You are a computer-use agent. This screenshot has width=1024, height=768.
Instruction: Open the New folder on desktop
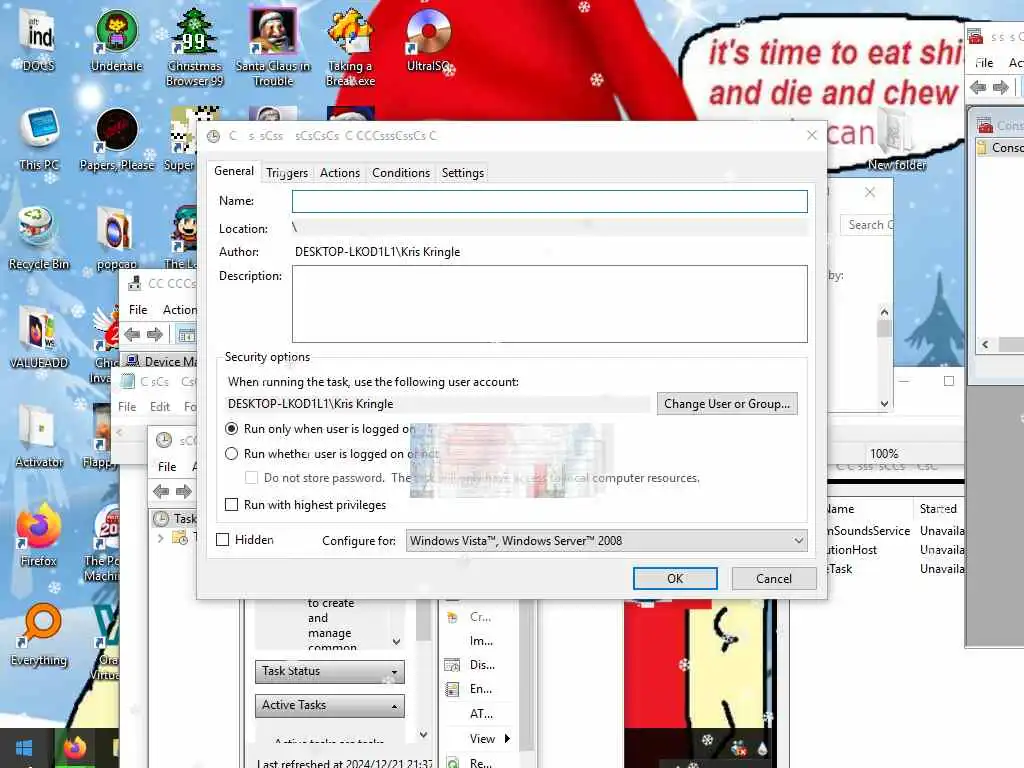pos(897,140)
